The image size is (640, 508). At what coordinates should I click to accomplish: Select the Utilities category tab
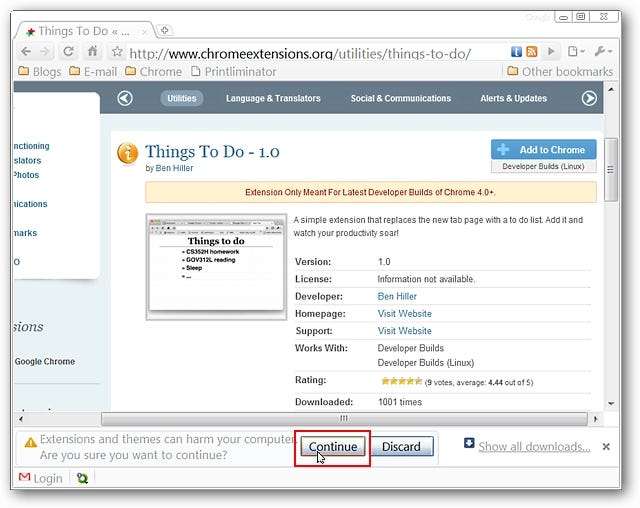tap(182, 98)
